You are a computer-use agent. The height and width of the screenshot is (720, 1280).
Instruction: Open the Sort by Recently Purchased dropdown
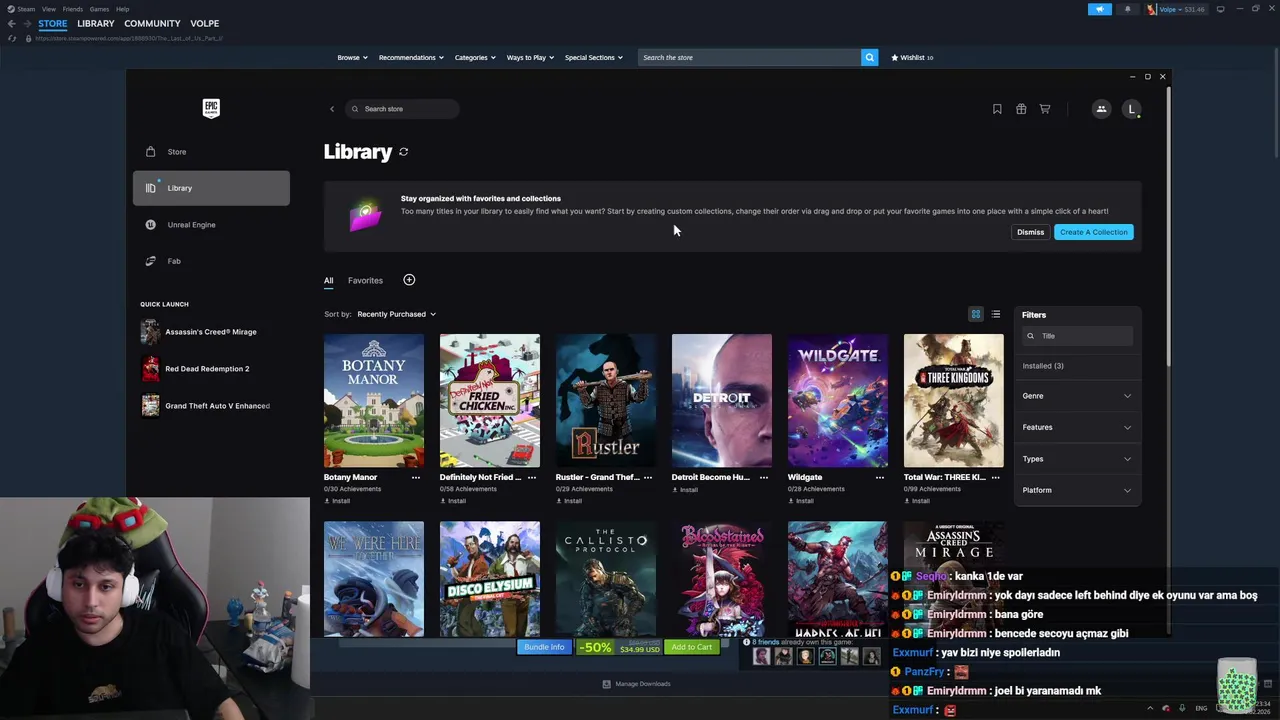pyautogui.click(x=396, y=314)
